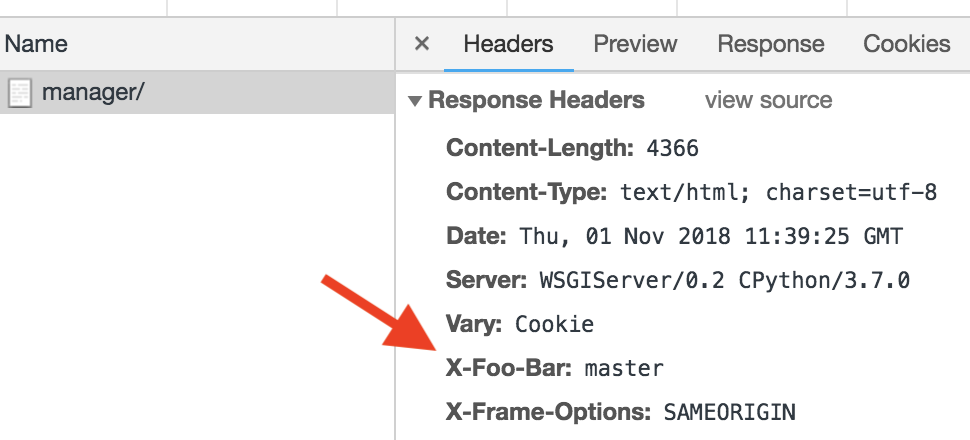Click the 4366 content length value

tap(672, 149)
